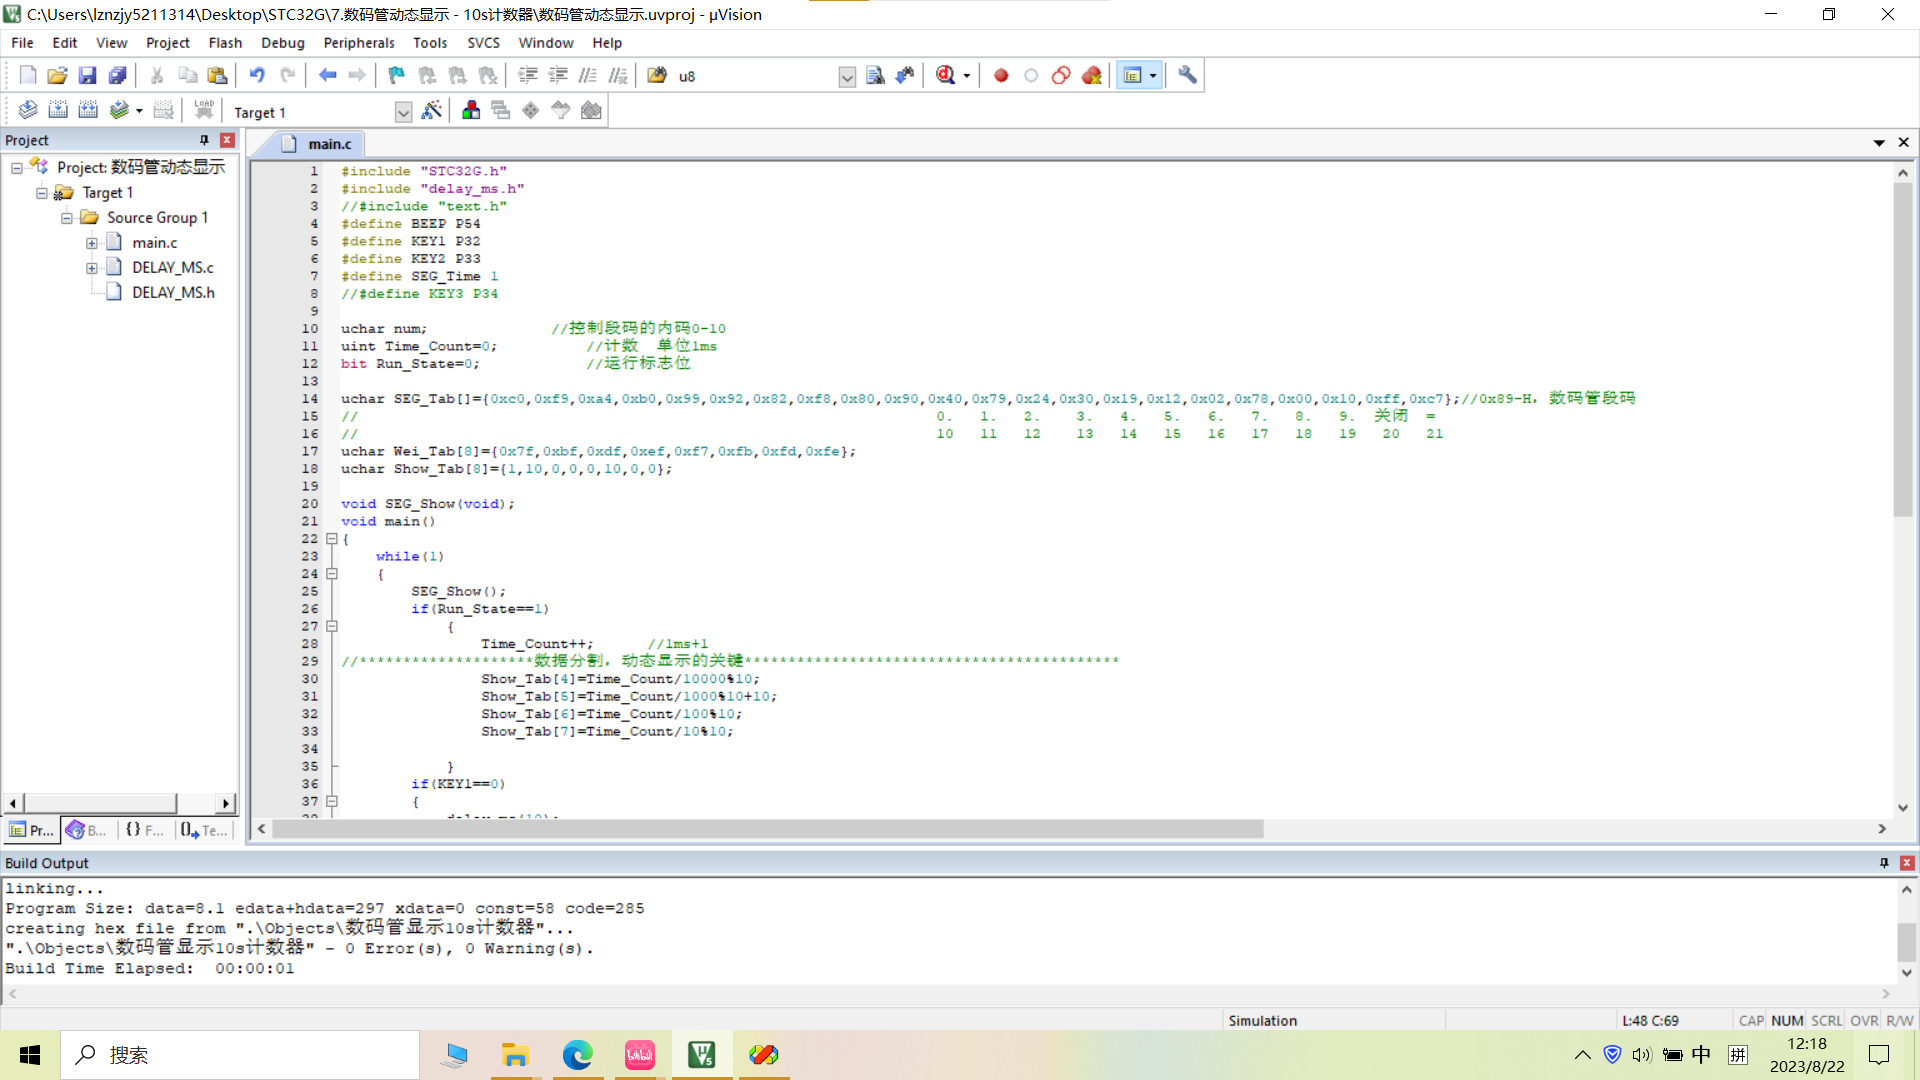1920x1080 pixels.
Task: Rebuild all target files
Action: pyautogui.click(x=88, y=110)
